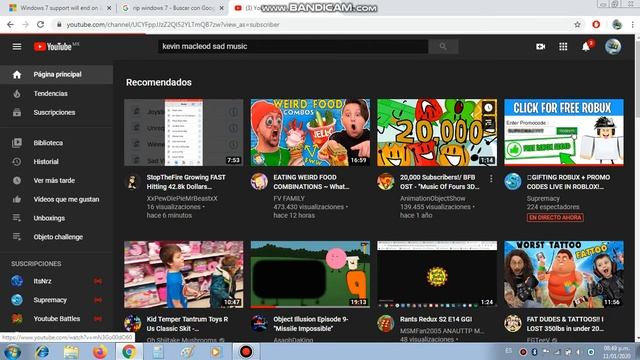This screenshot has width=640, height=360.
Task: Click EN DIRECTO AHORA live badge
Action: click(x=555, y=218)
